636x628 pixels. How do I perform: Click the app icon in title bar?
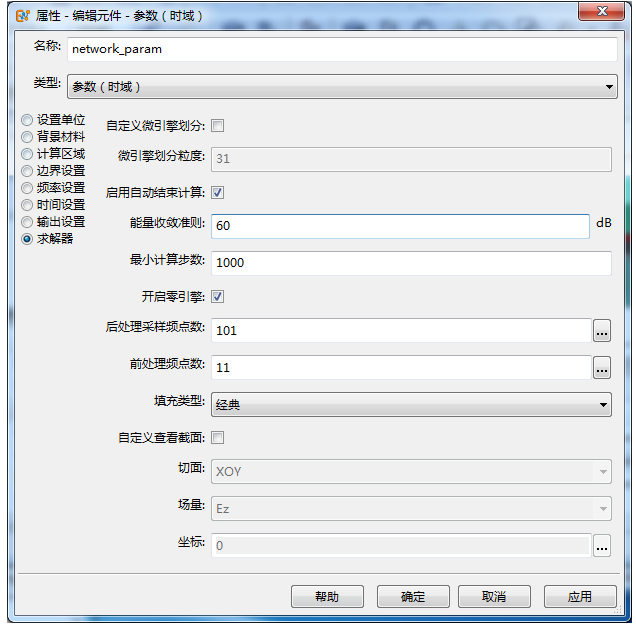(x=22, y=14)
